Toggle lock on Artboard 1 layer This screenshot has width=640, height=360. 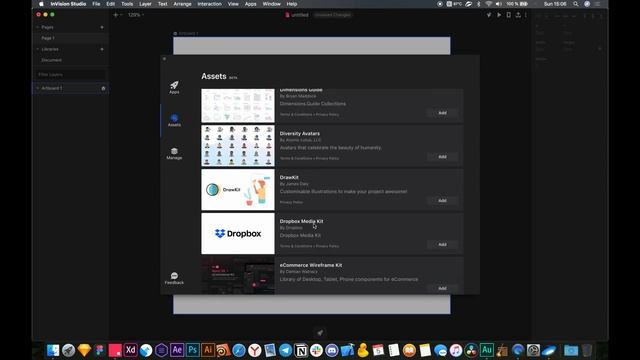[103, 88]
